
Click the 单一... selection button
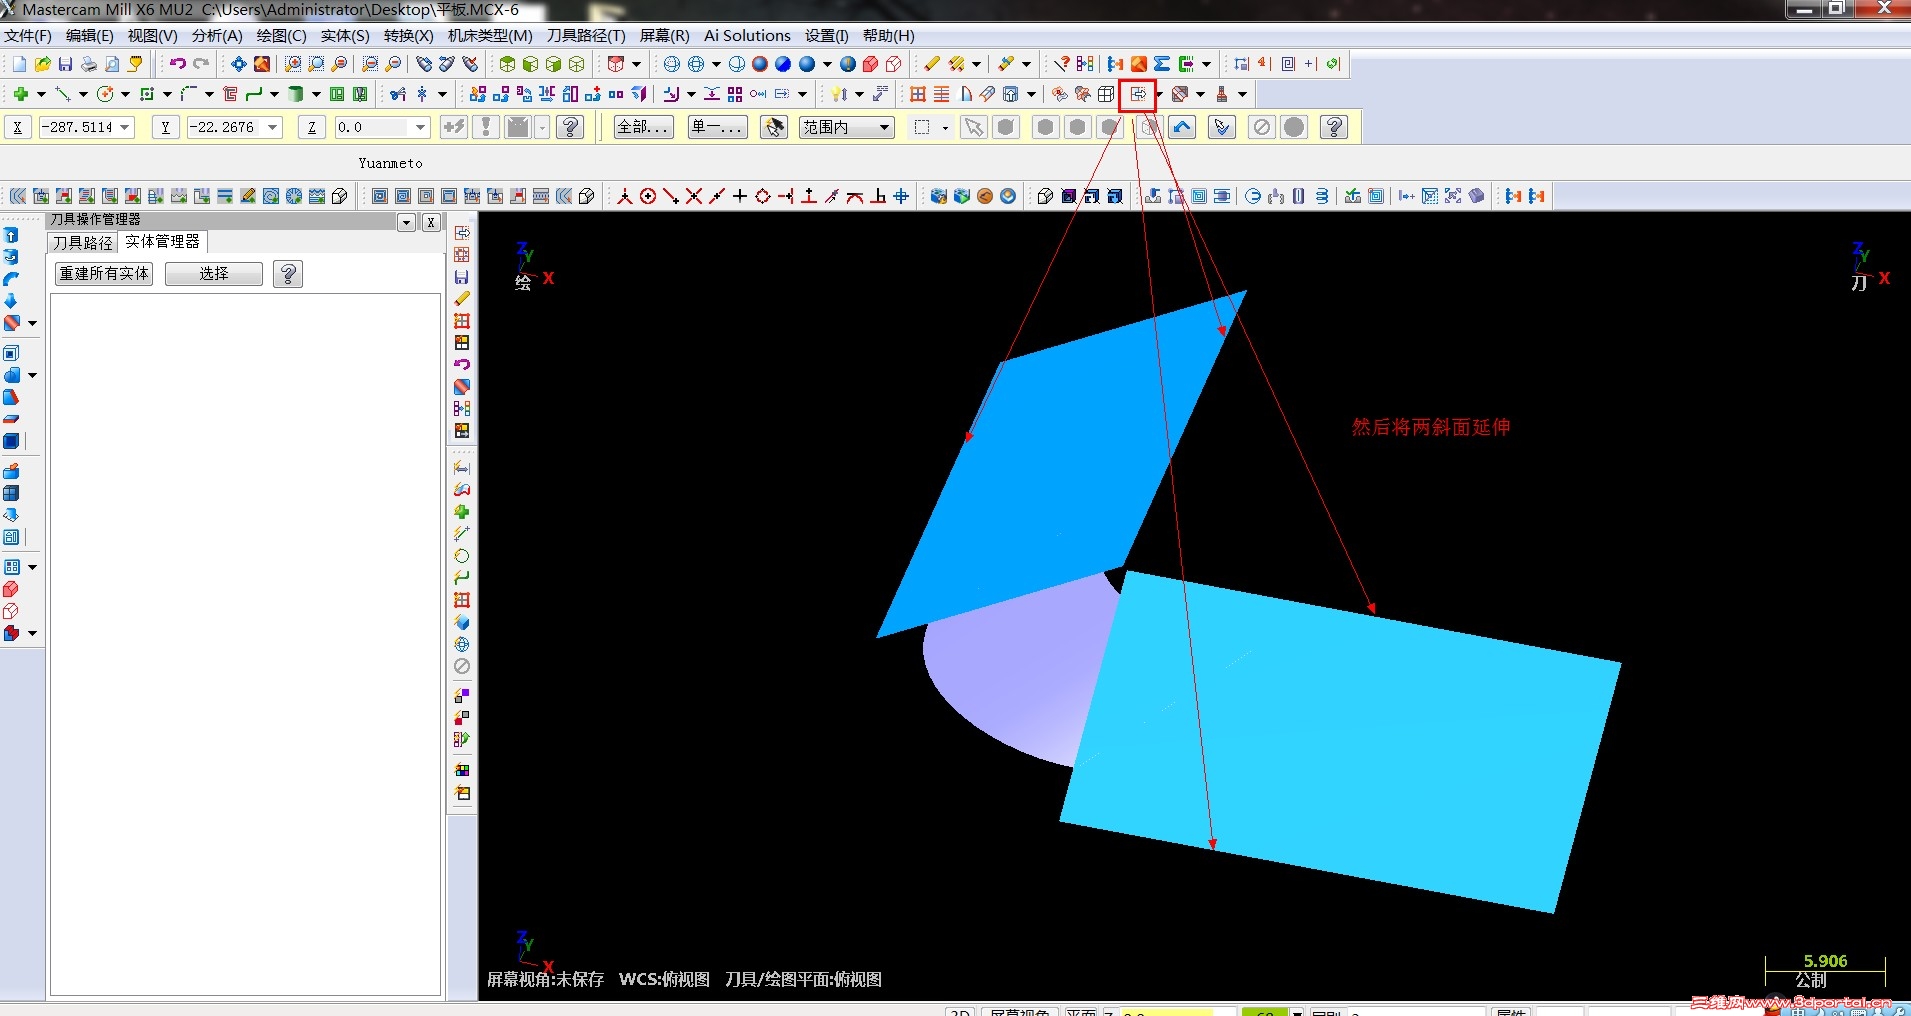click(717, 127)
